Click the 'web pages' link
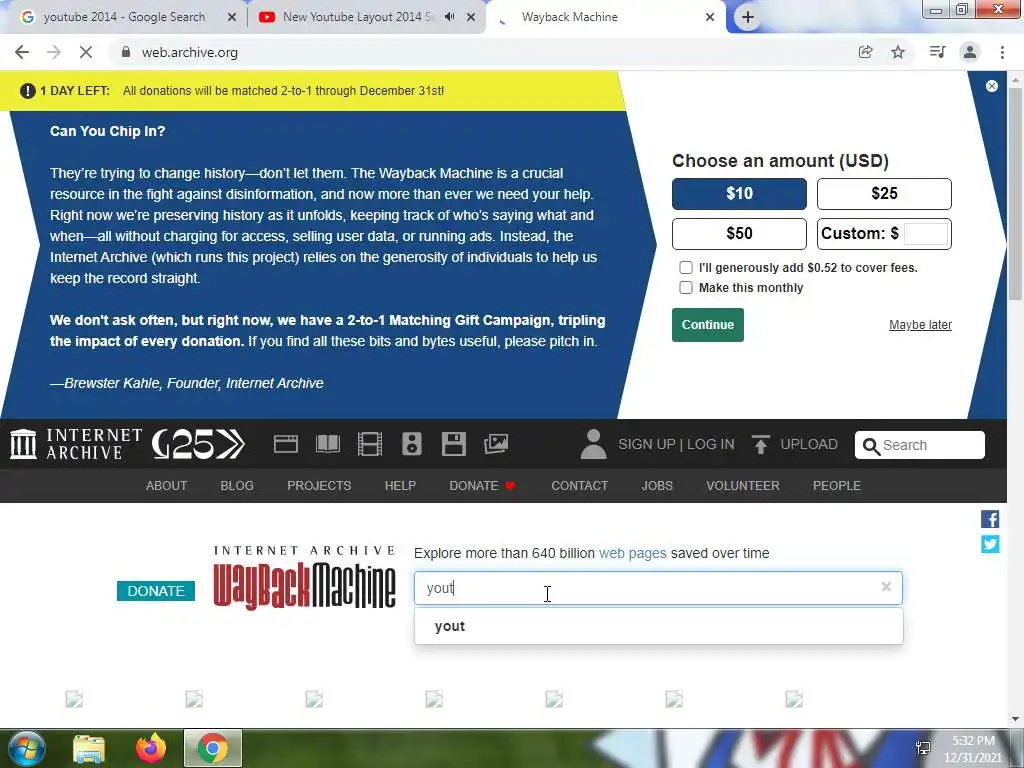Screen dimensions: 1024x768 (633, 553)
